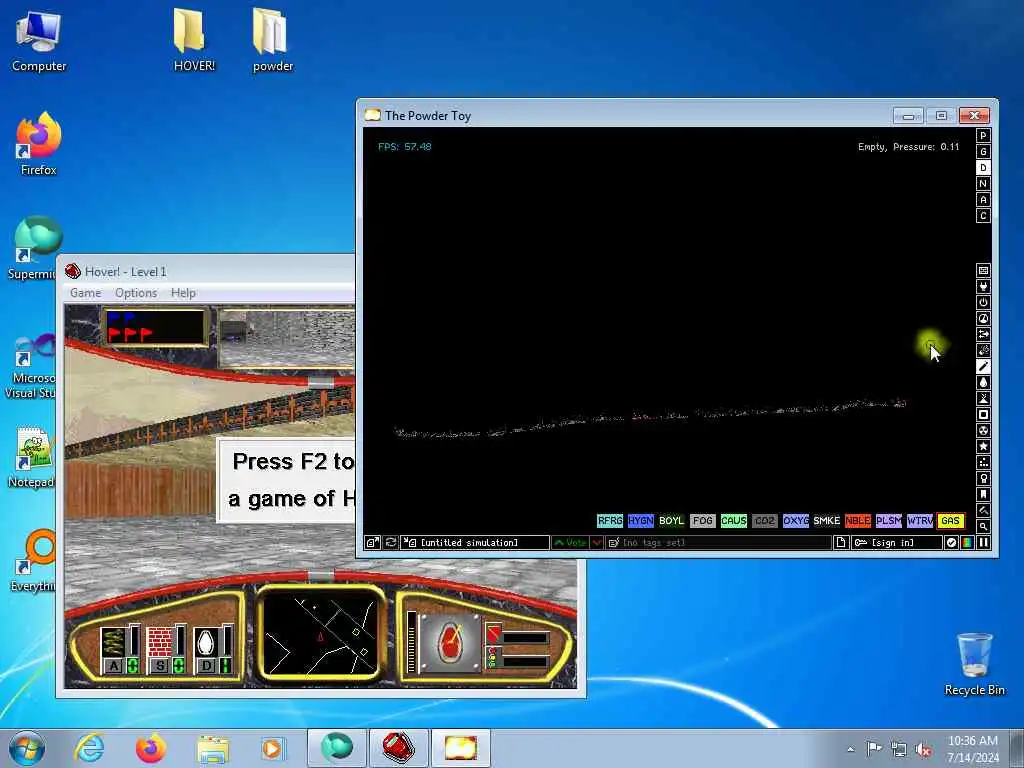Viewport: 1024px width, 768px height.
Task: Click the Hover! radar map panel
Action: coord(320,635)
